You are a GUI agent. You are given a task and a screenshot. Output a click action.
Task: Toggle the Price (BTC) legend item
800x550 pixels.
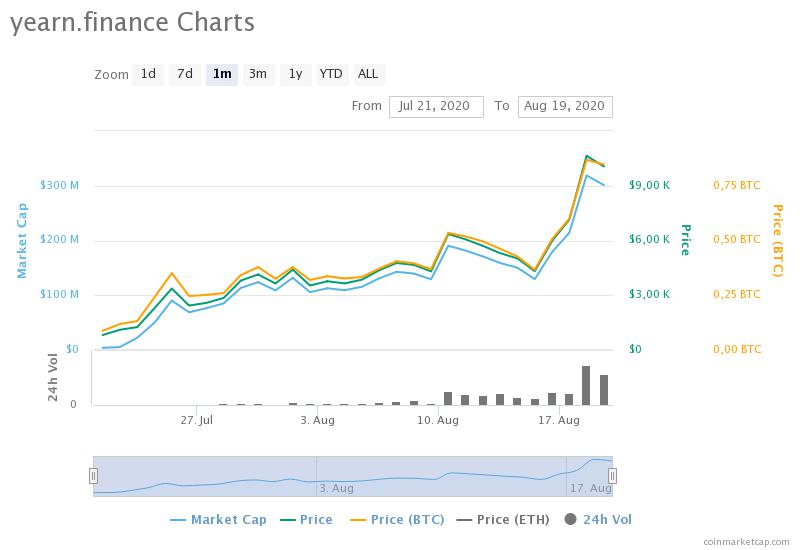click(397, 520)
